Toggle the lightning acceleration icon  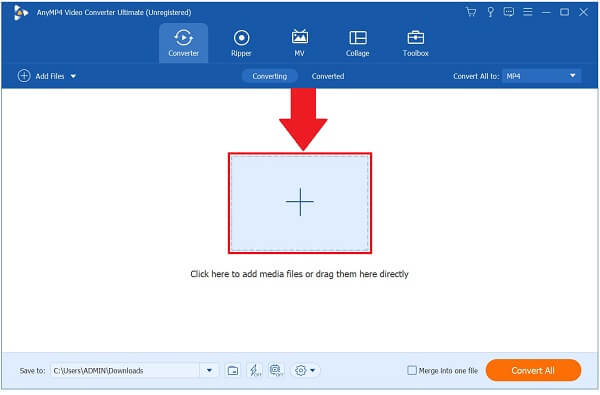coord(255,371)
